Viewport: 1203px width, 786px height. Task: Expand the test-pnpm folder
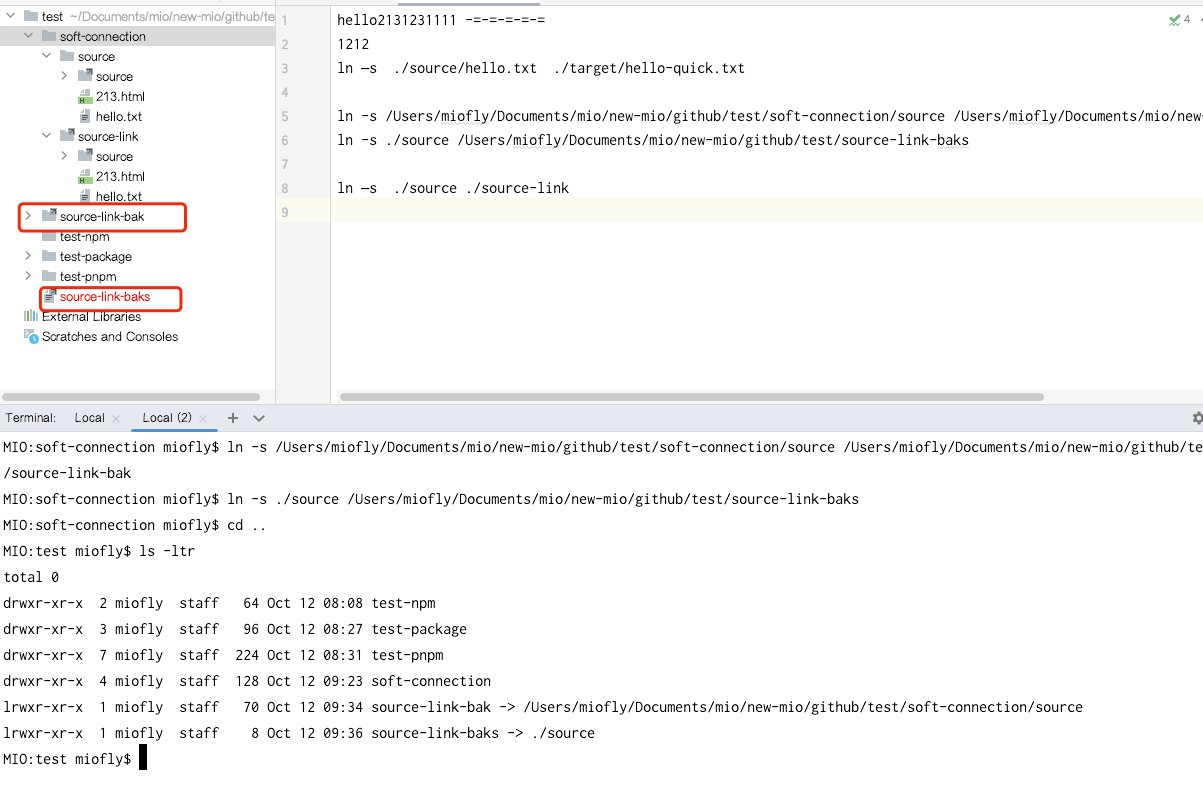tap(28, 276)
